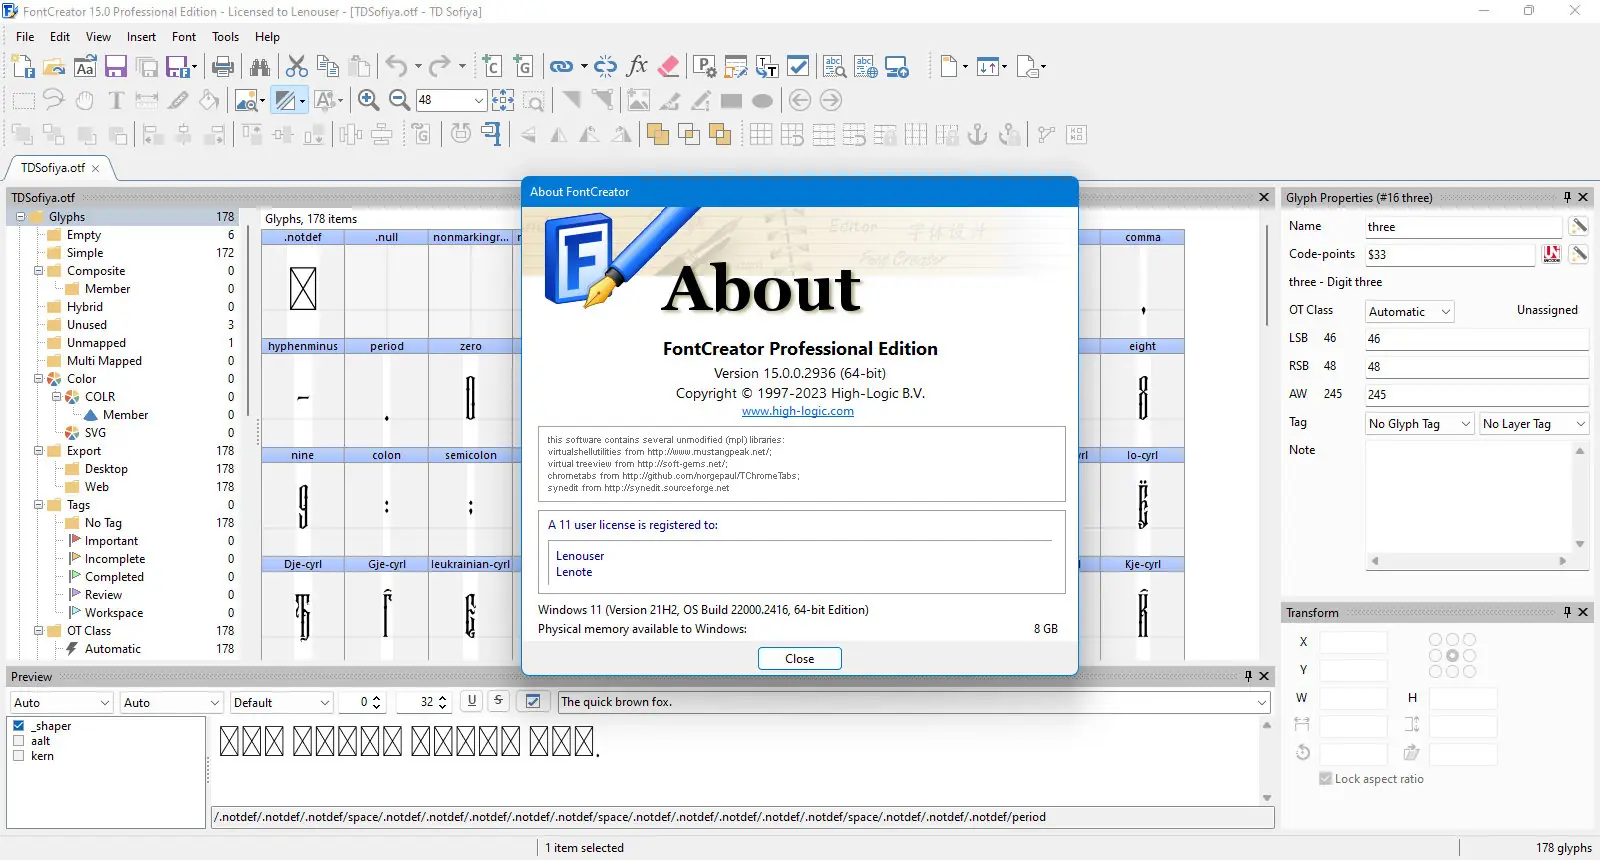
Task: Click the font test abc magnifier icon
Action: tap(834, 67)
